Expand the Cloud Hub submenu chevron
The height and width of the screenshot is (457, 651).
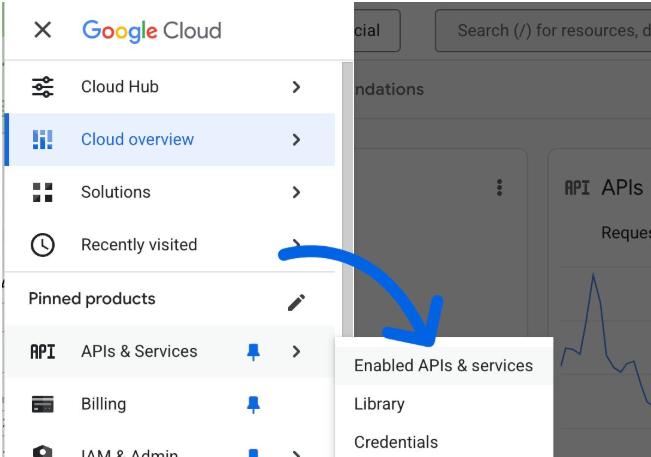296,87
